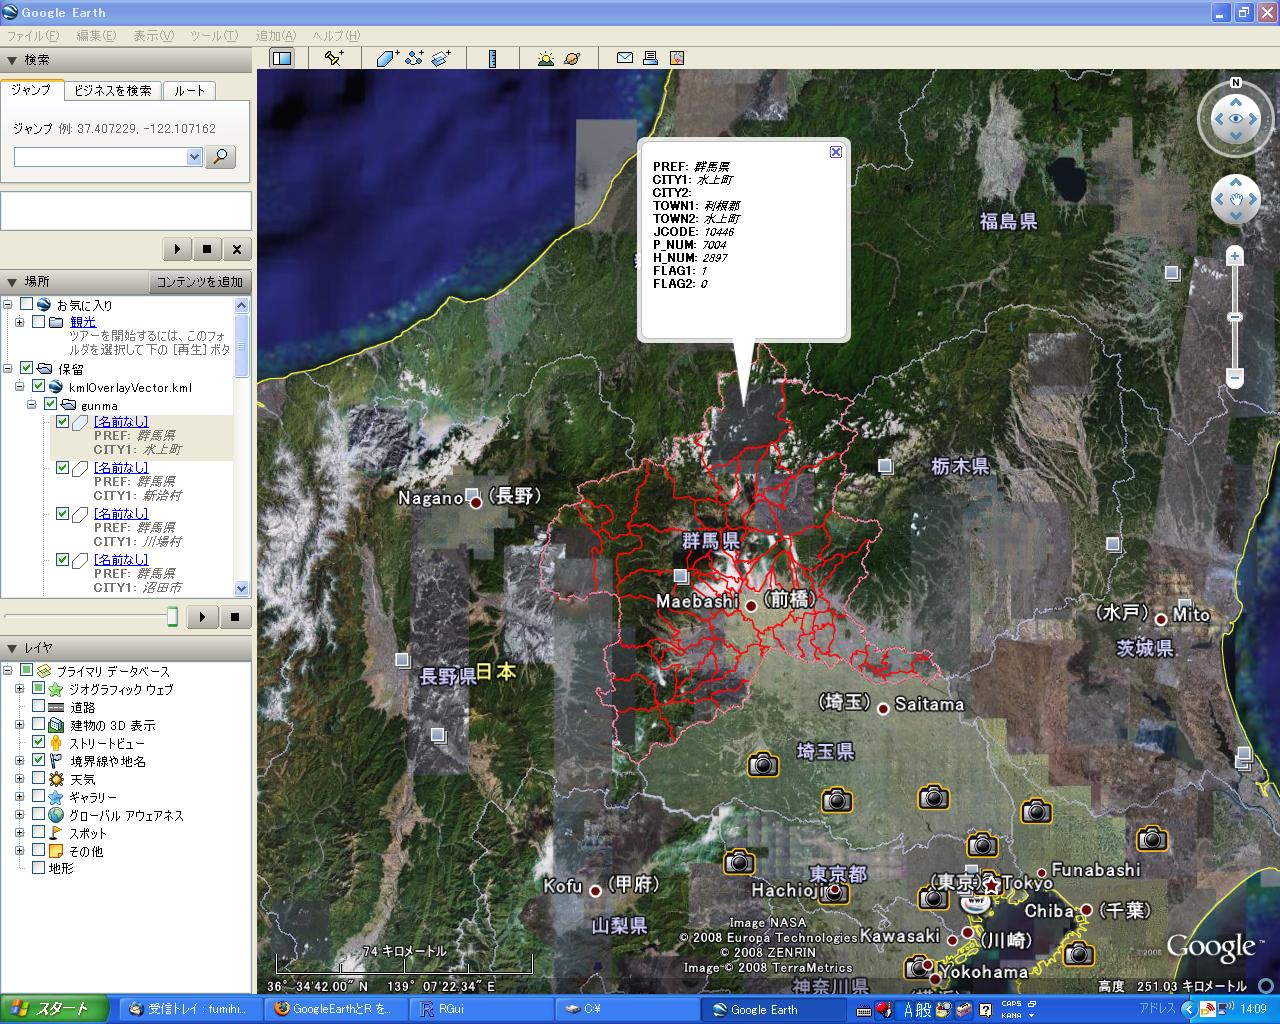Click the コンテンツを追加 button

tap(200, 282)
